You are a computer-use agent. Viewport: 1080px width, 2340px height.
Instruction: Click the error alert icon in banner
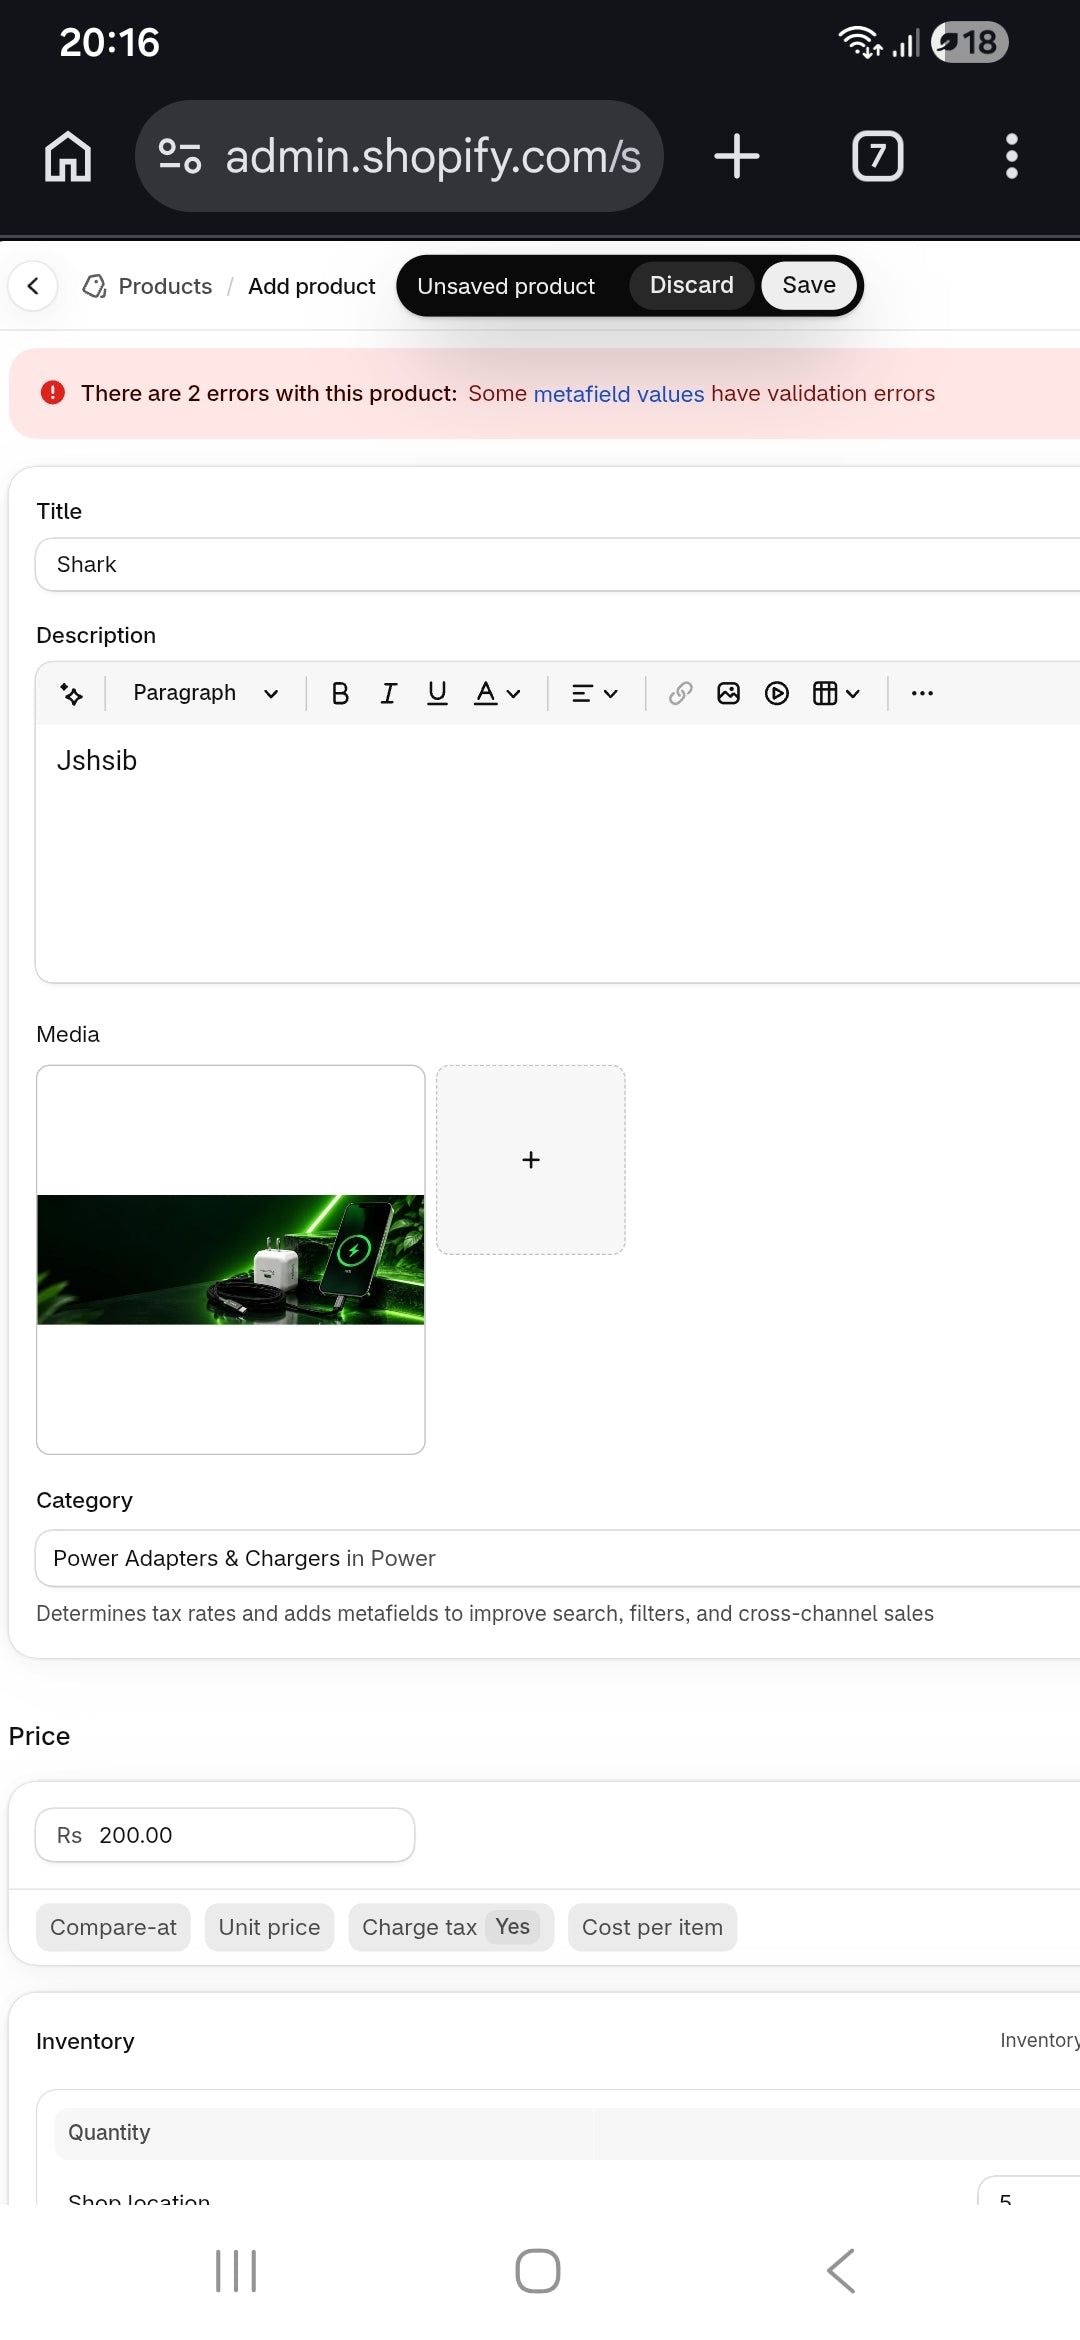tap(53, 393)
